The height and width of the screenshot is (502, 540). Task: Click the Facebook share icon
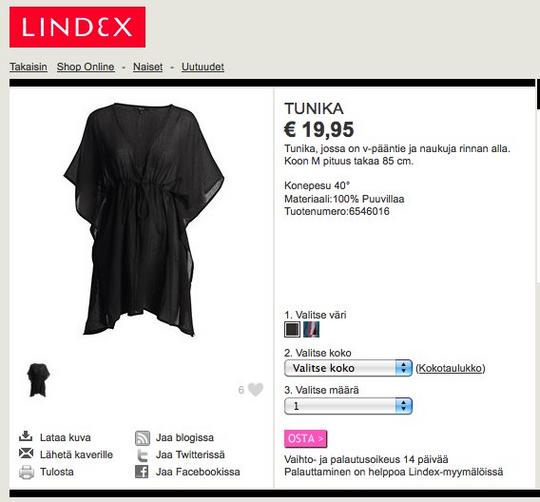[142, 471]
